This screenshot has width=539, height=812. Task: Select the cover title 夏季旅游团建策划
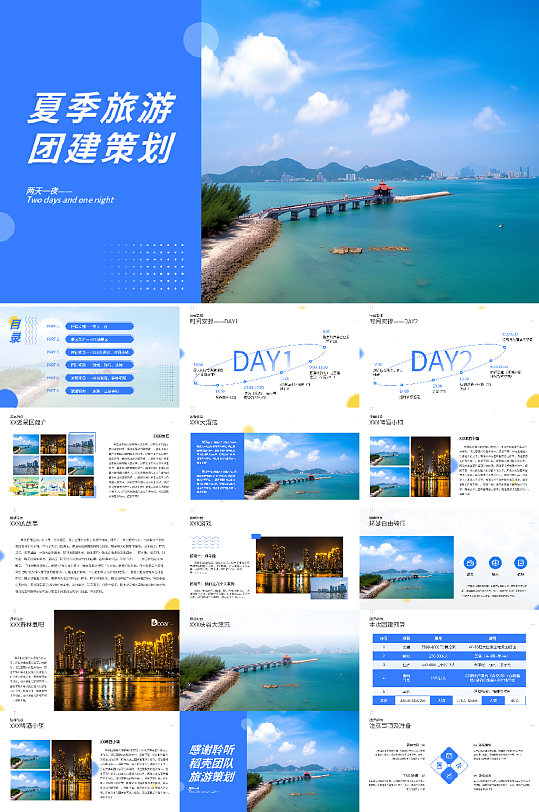click(102, 128)
